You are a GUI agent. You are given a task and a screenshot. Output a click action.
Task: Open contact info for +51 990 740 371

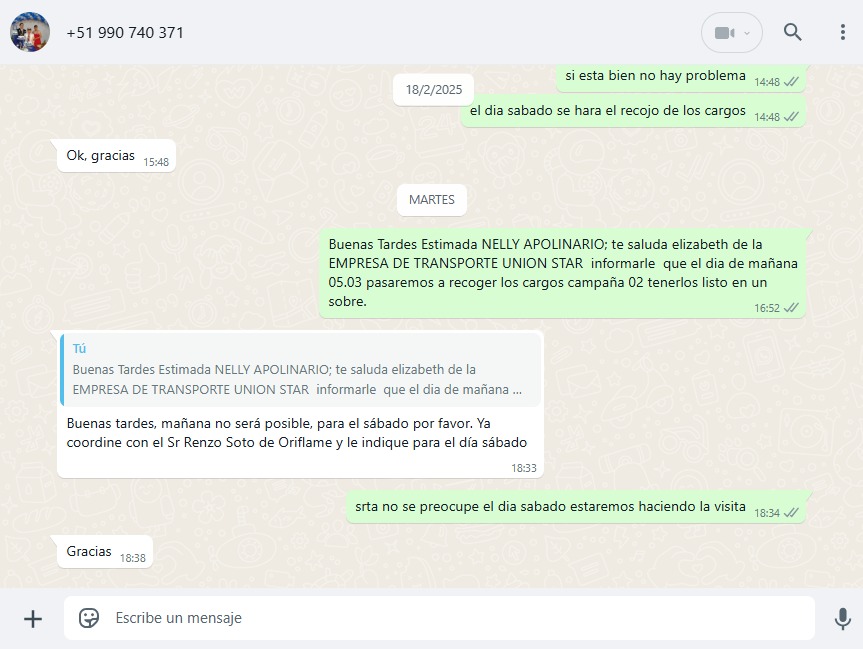click(125, 32)
